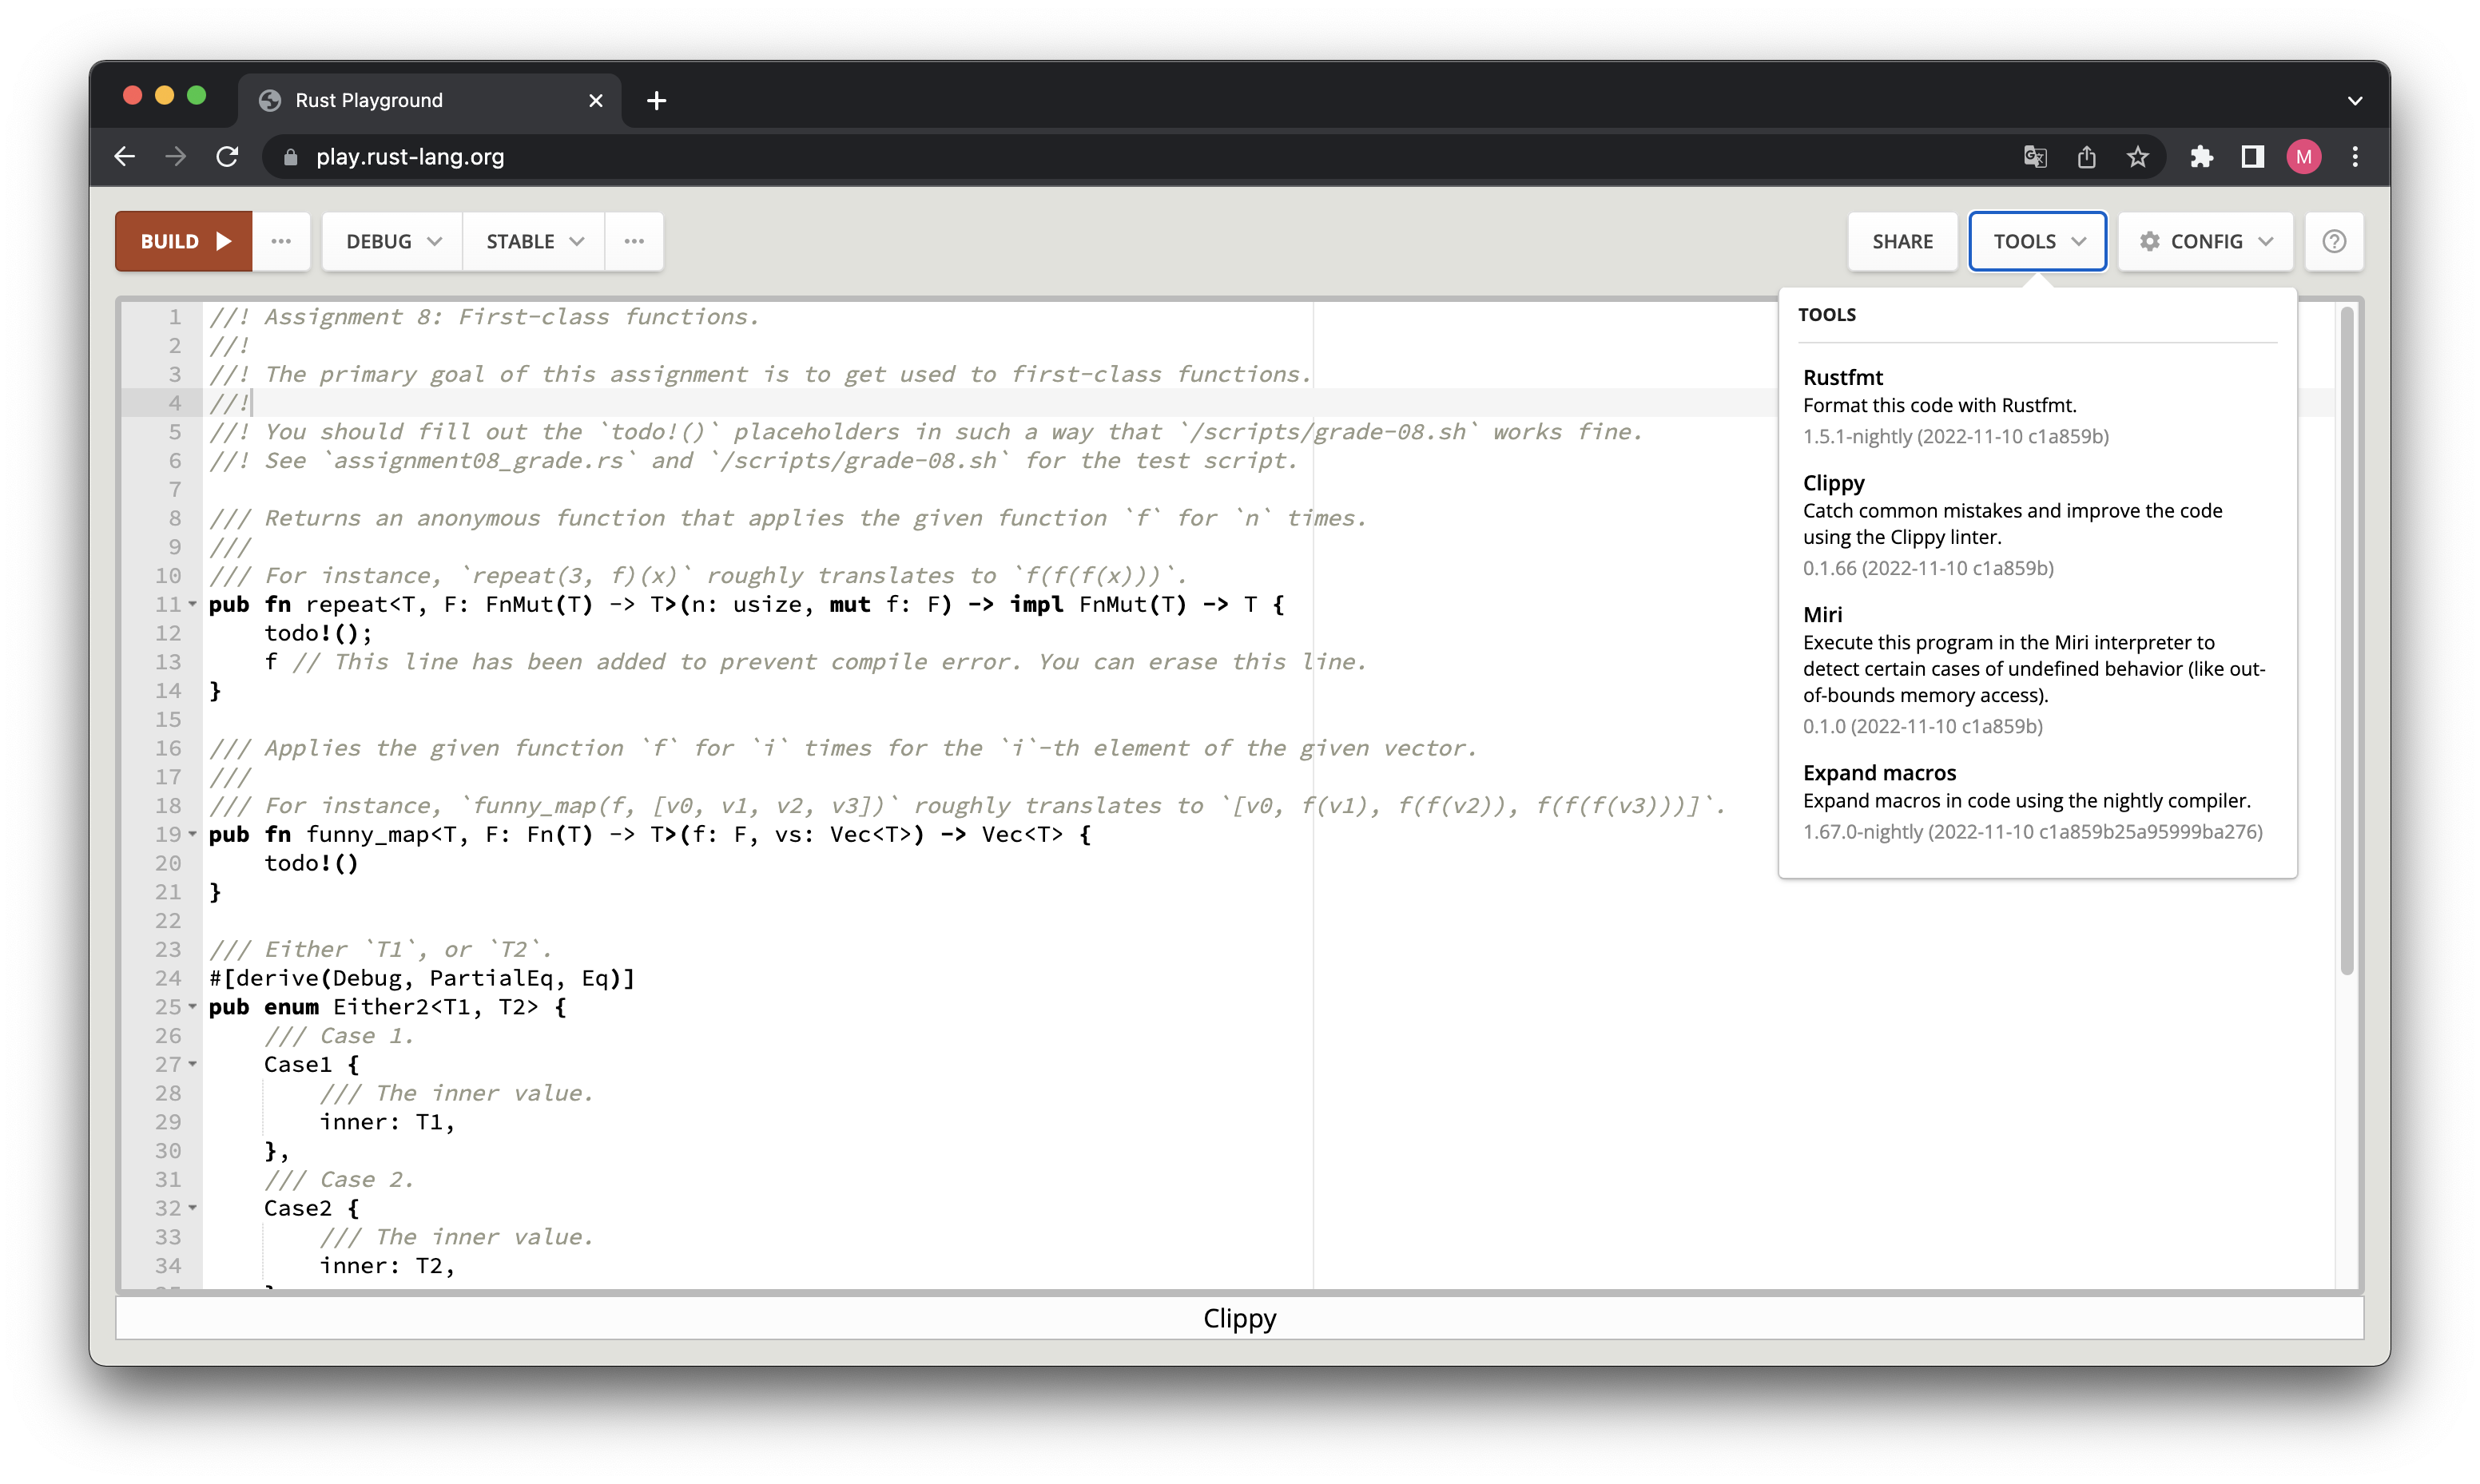Open the STABLE channel dropdown
Viewport: 2480px width, 1484px height.
click(532, 240)
